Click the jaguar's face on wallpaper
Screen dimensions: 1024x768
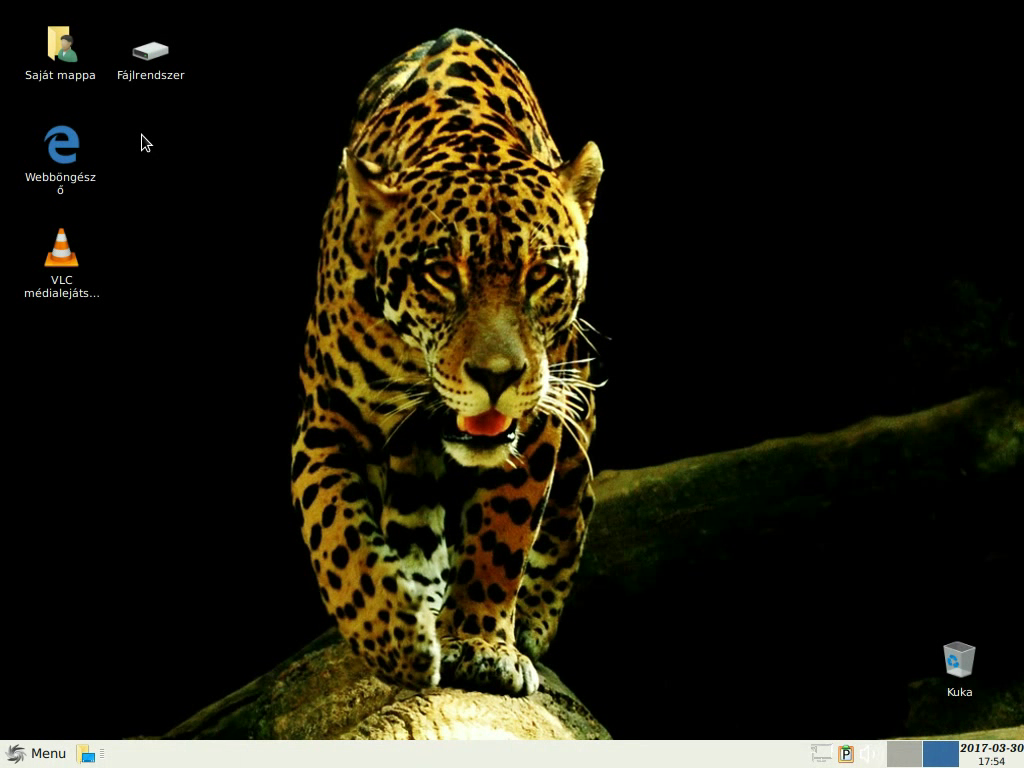[x=490, y=330]
